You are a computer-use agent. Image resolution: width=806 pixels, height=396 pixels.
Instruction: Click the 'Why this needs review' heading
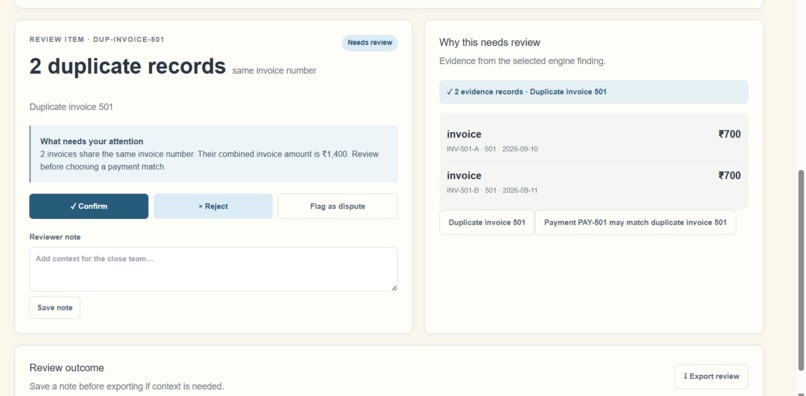[x=489, y=43]
